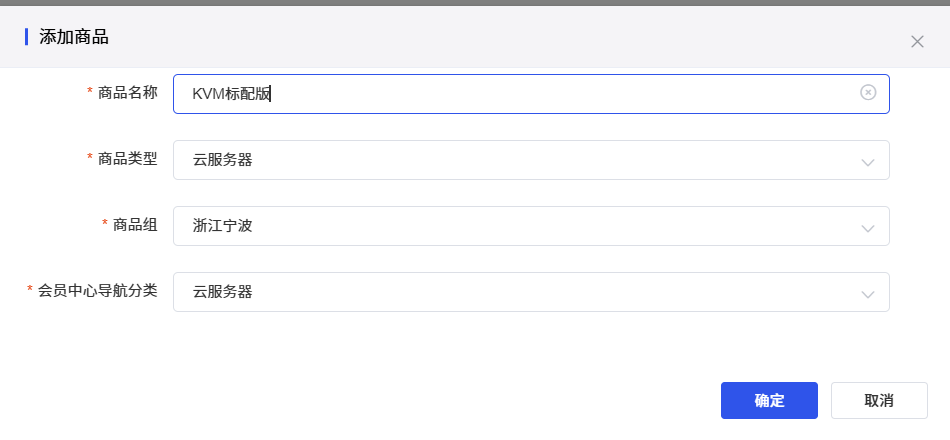950x440 pixels.
Task: Close the 添加商品 dialog with the X icon
Action: click(x=917, y=41)
